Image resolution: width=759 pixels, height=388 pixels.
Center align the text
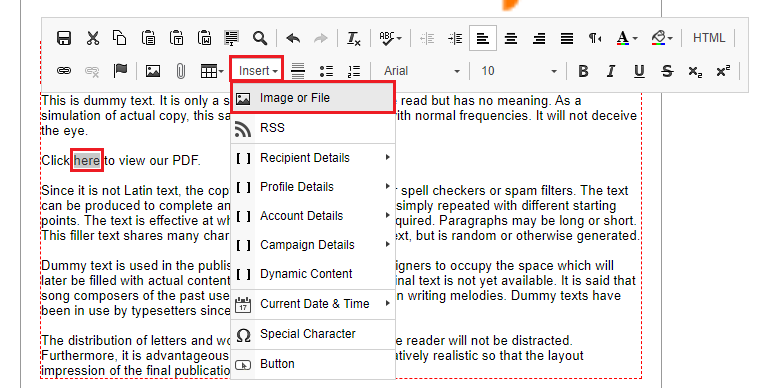coord(511,38)
